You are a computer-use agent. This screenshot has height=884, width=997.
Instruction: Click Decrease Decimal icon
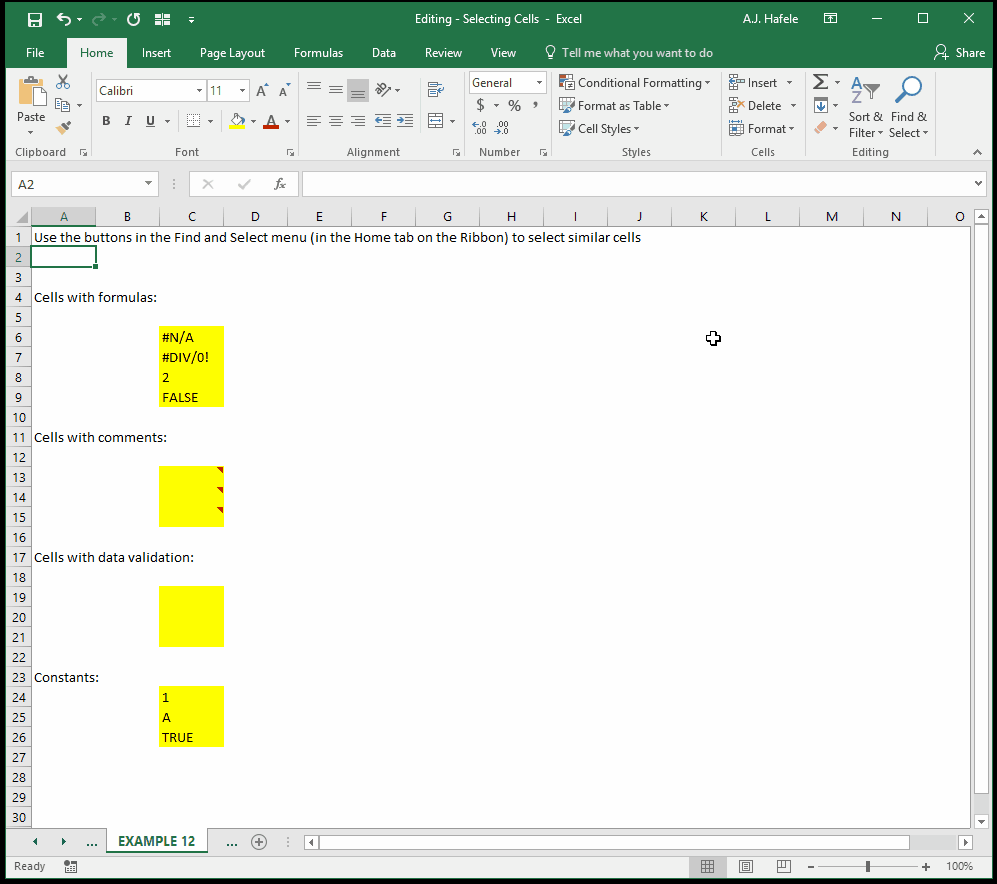[502, 128]
